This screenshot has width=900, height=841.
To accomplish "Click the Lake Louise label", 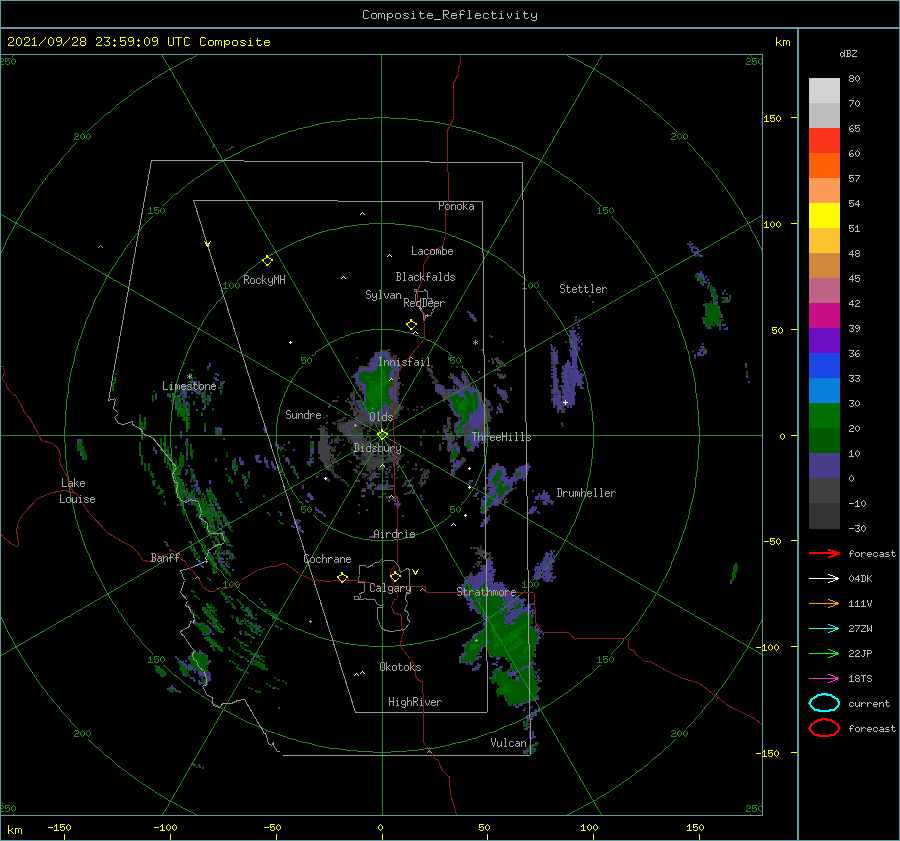I will (77, 491).
